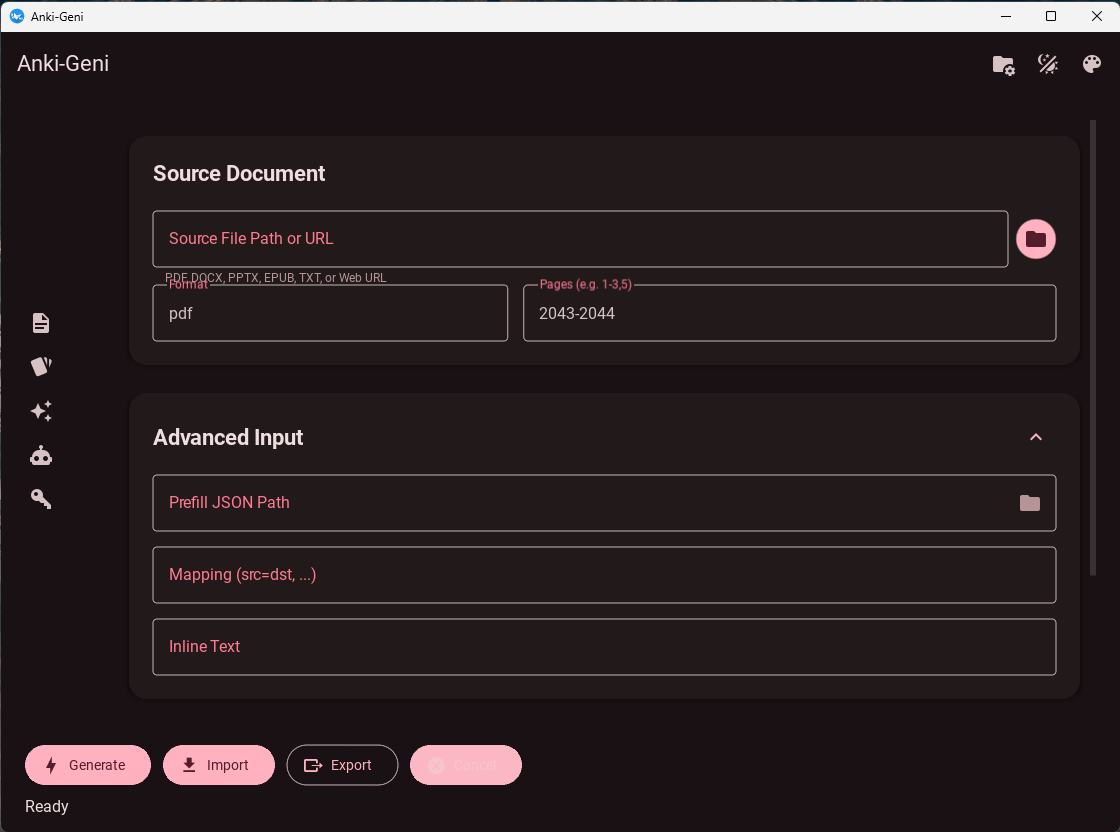
Task: Open the theme palette icon
Action: [1091, 64]
